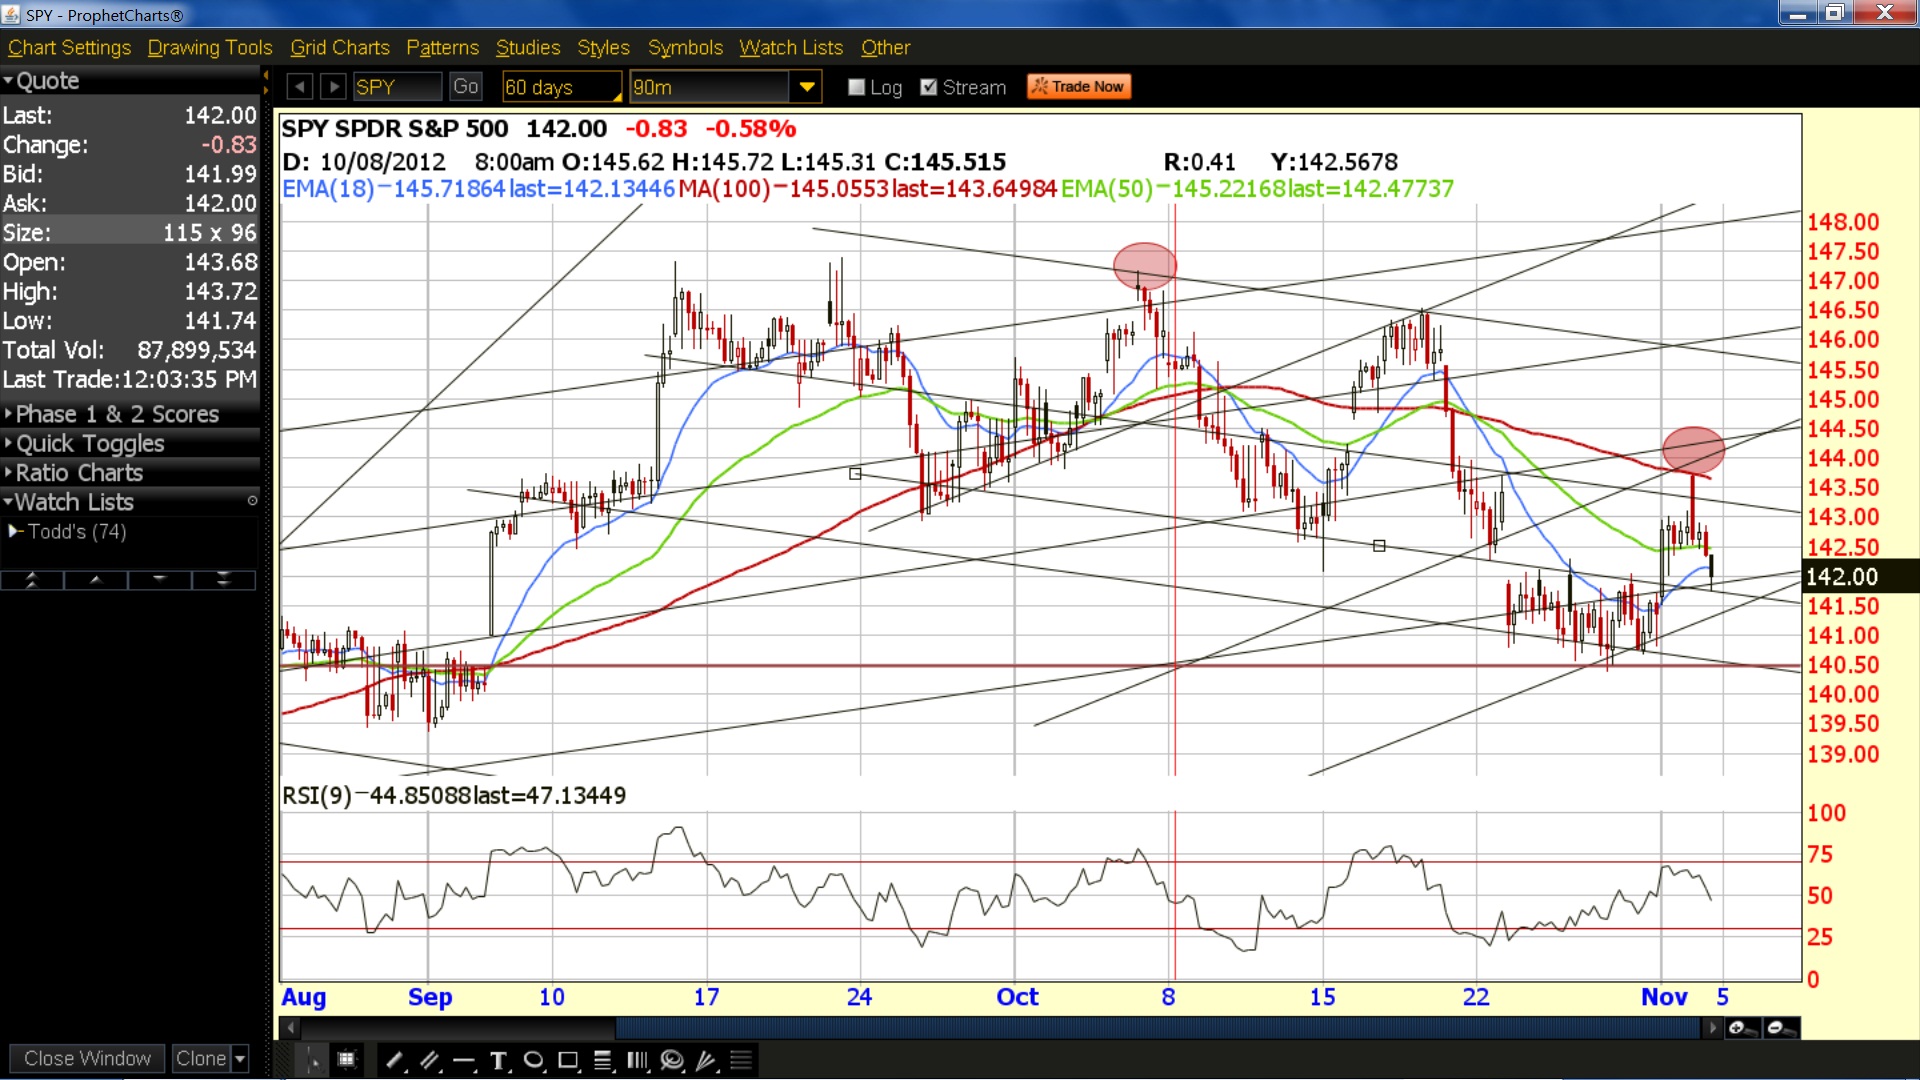Enable the Log scale checkbox
The width and height of the screenshot is (1920, 1080).
856,87
